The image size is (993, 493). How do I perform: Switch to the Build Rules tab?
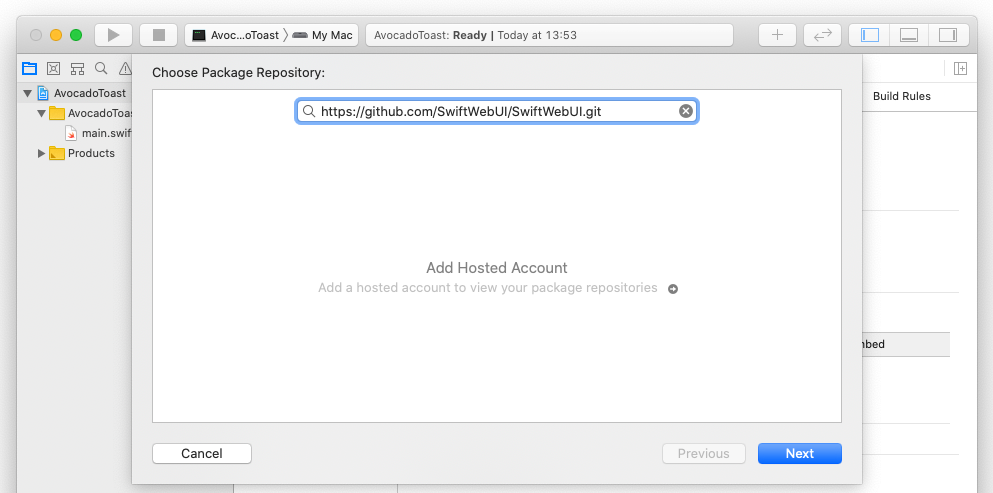(902, 96)
